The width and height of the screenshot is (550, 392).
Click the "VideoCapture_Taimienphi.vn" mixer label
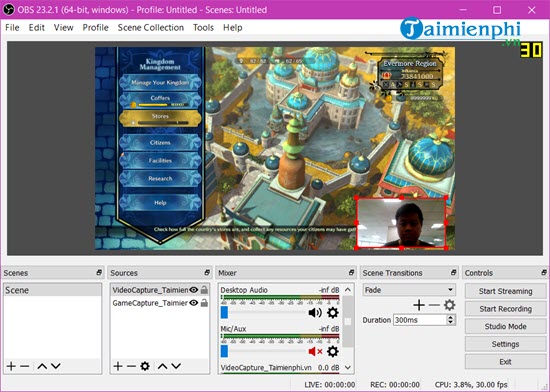coord(266,367)
